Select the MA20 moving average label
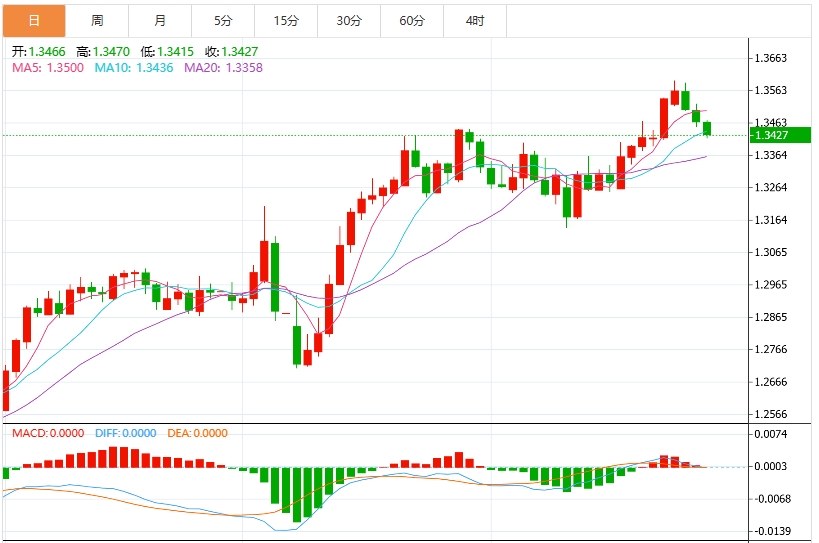The width and height of the screenshot is (819, 543). click(x=223, y=67)
